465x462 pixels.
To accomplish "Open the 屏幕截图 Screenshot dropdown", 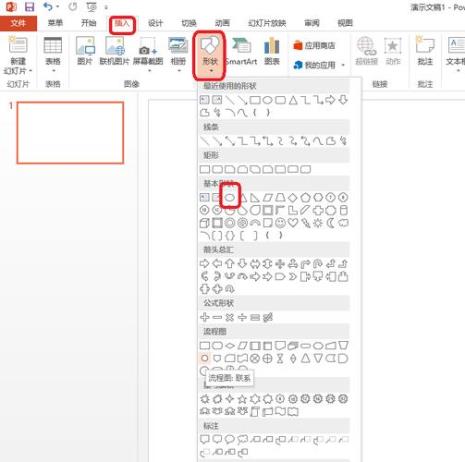I will 148,54.
